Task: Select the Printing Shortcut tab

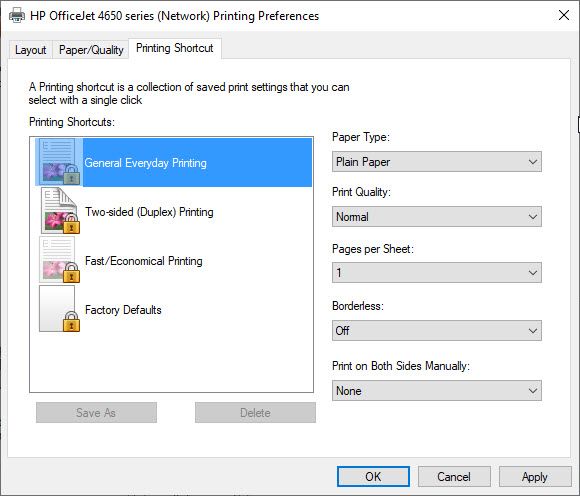Action: (x=175, y=48)
